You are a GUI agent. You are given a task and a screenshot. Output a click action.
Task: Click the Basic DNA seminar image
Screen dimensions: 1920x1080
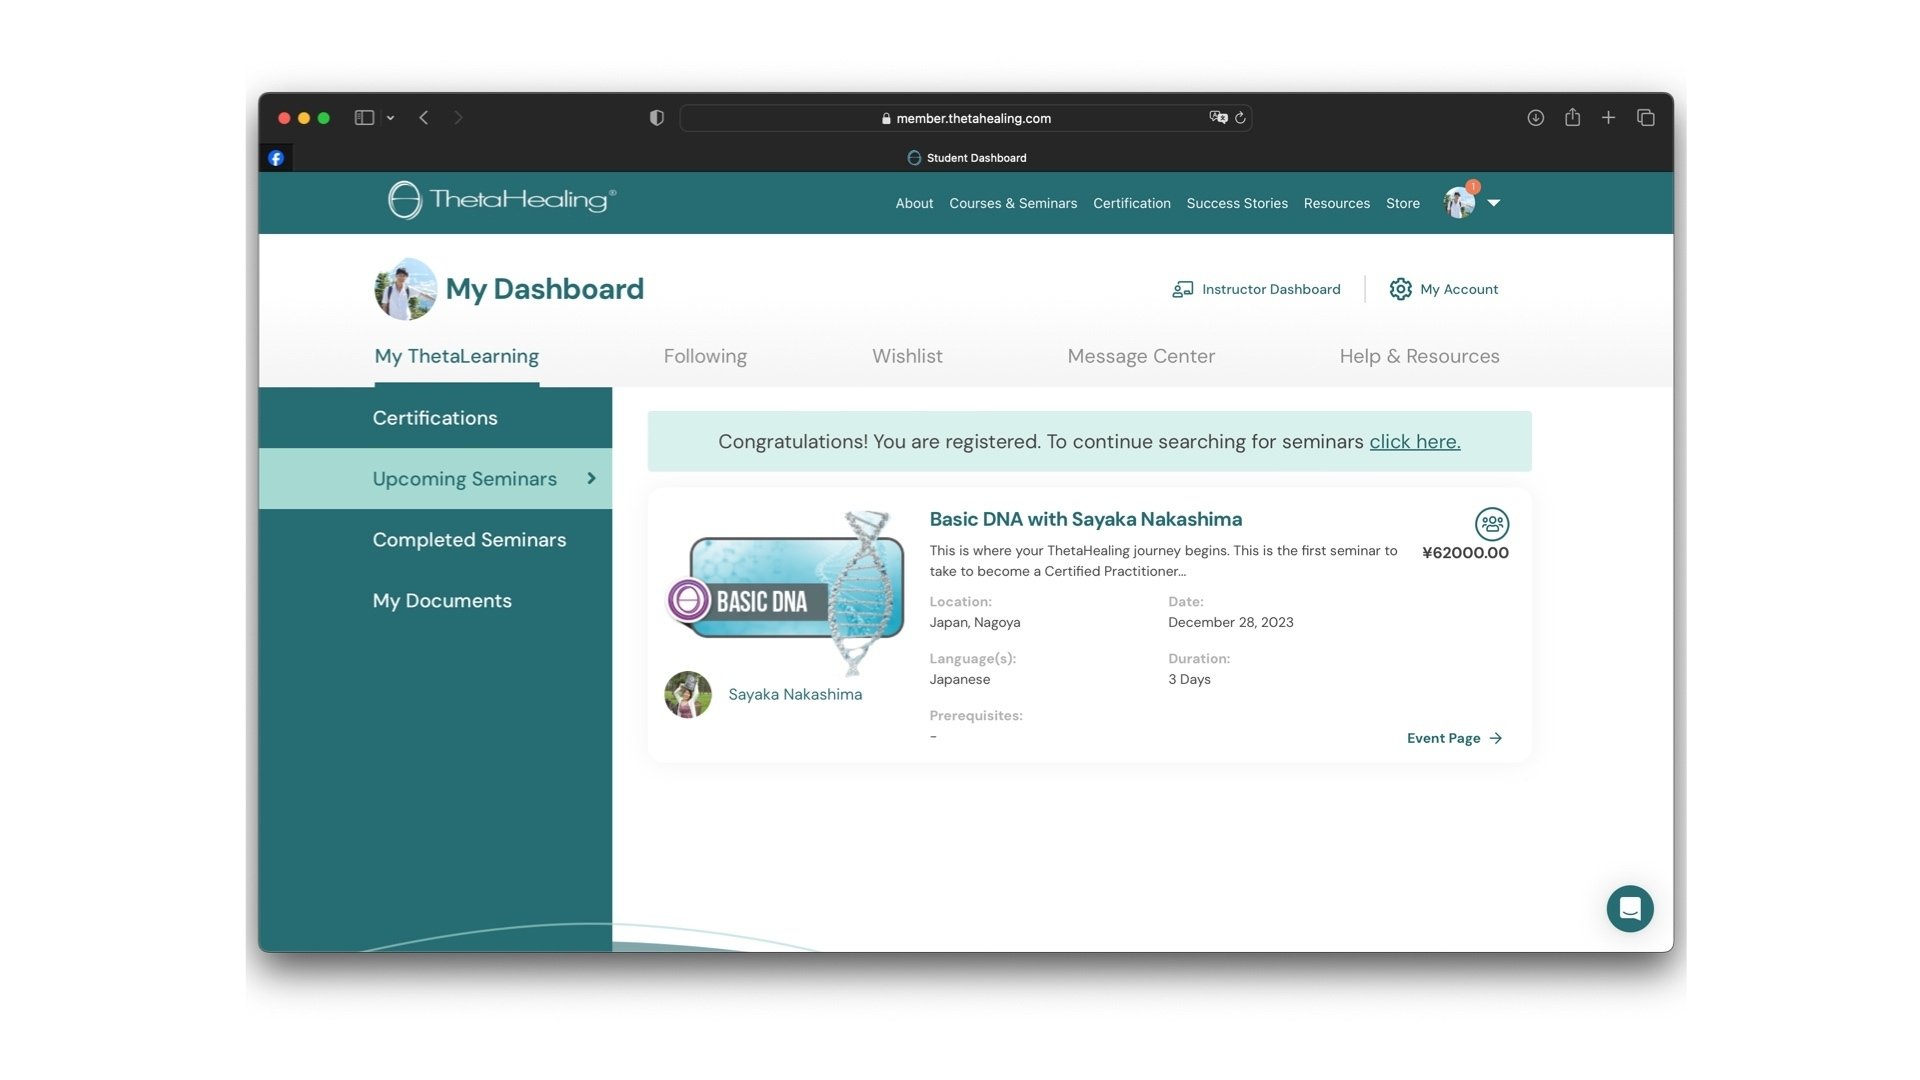786,593
